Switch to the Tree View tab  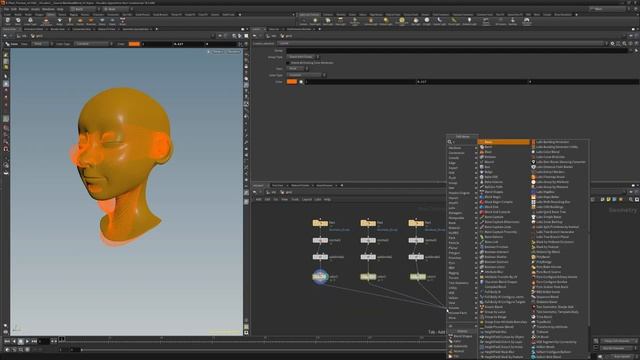pyautogui.click(x=278, y=185)
